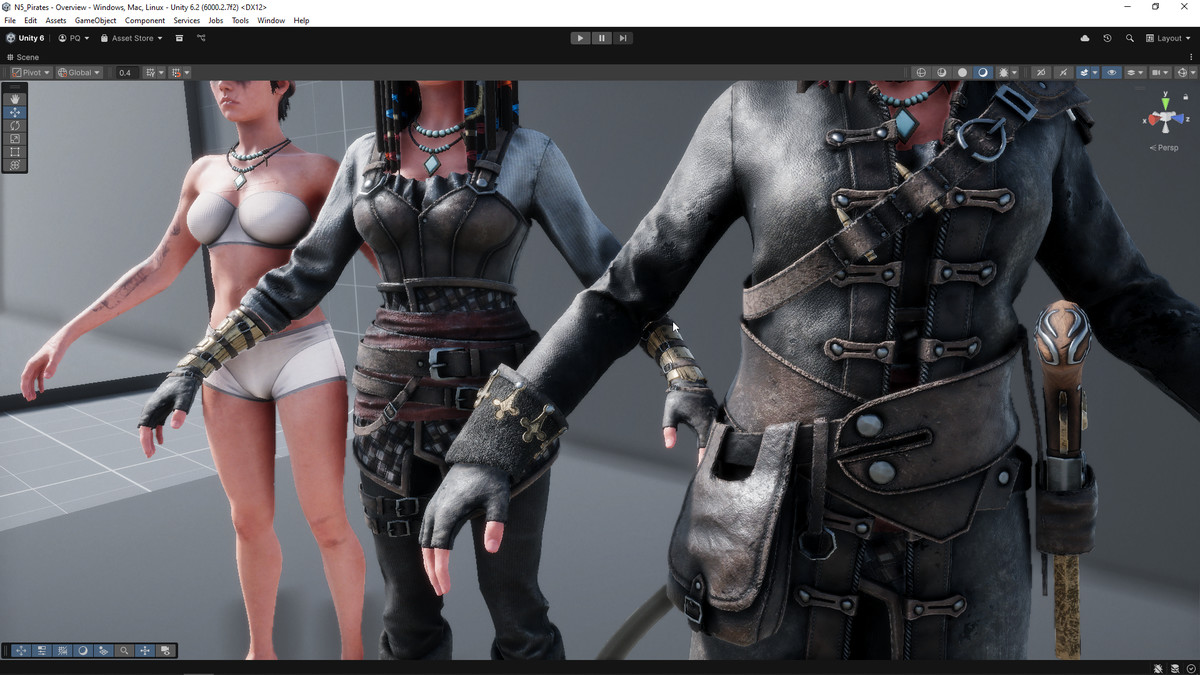Open the search magnifier in top toolbar
This screenshot has width=1200, height=675.
click(1130, 38)
